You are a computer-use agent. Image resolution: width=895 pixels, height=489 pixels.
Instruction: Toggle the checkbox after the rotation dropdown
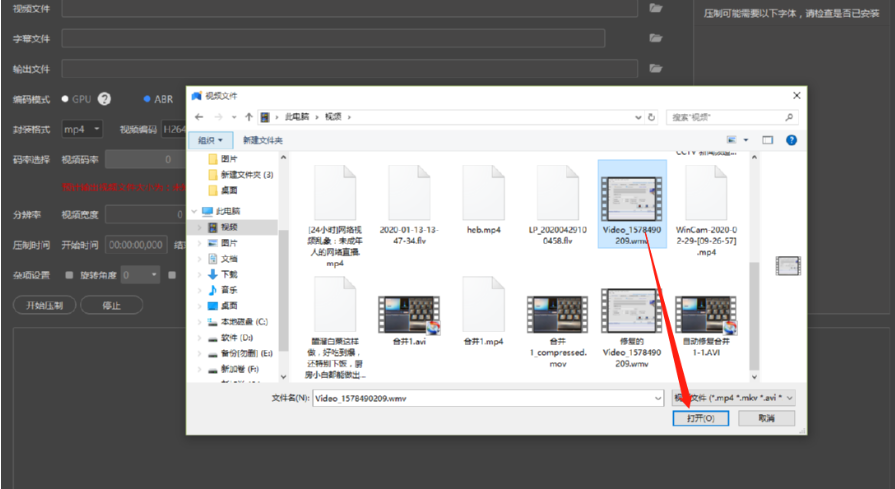pos(172,275)
